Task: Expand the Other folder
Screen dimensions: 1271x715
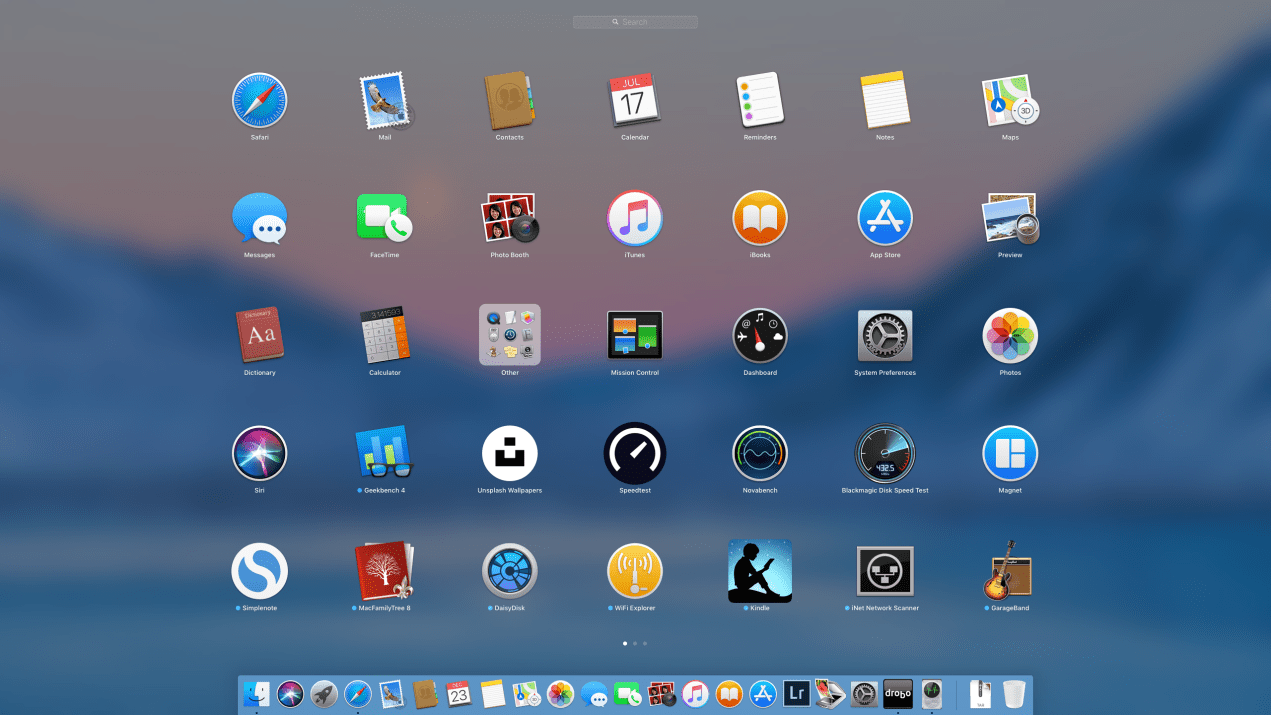Action: [x=510, y=336]
